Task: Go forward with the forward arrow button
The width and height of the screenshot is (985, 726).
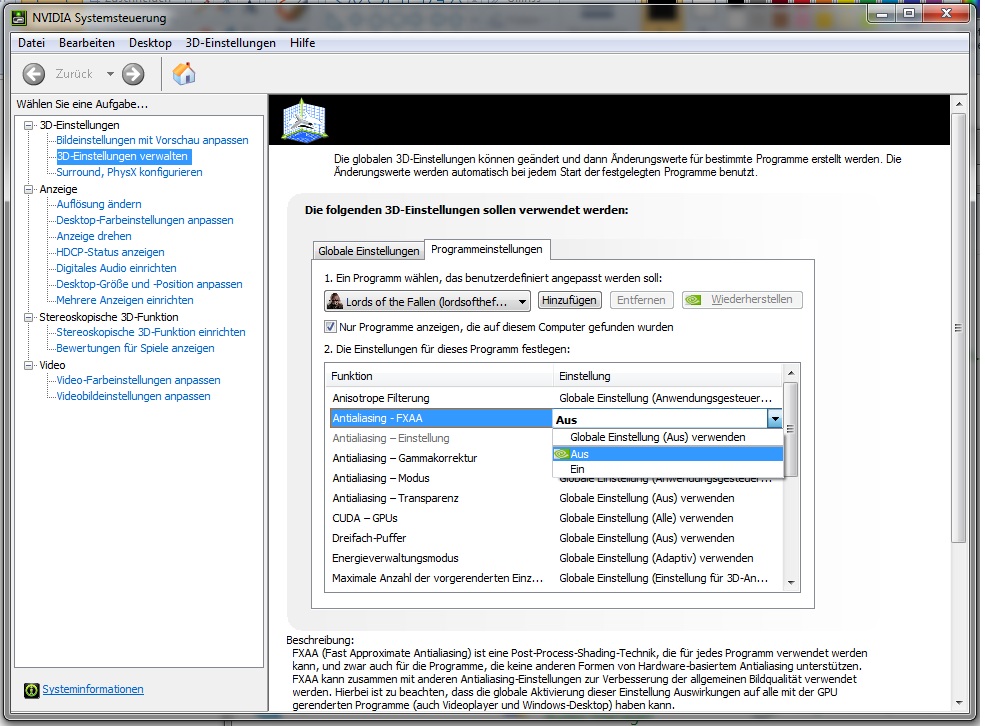Action: coord(133,74)
